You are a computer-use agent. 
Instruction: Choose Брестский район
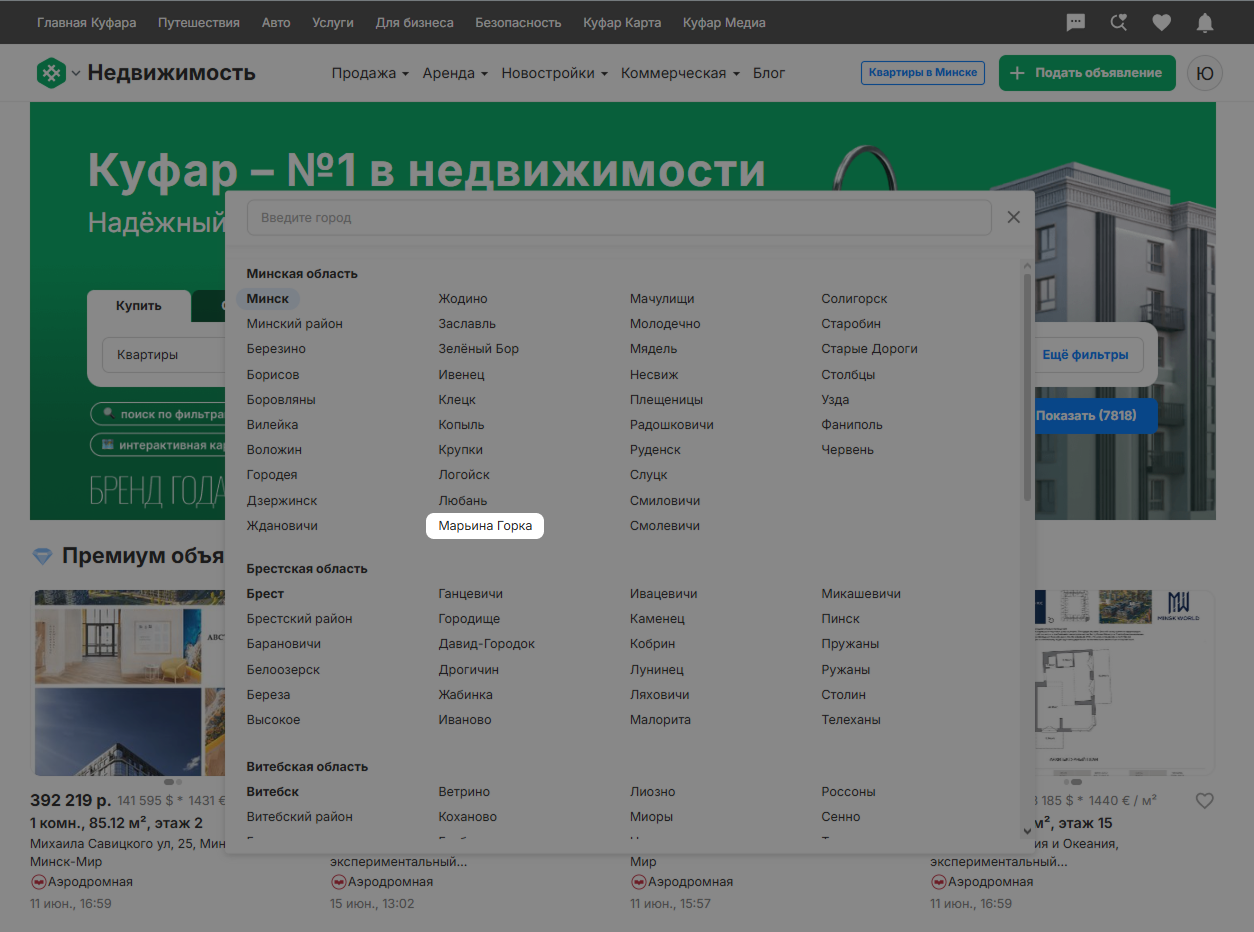300,619
